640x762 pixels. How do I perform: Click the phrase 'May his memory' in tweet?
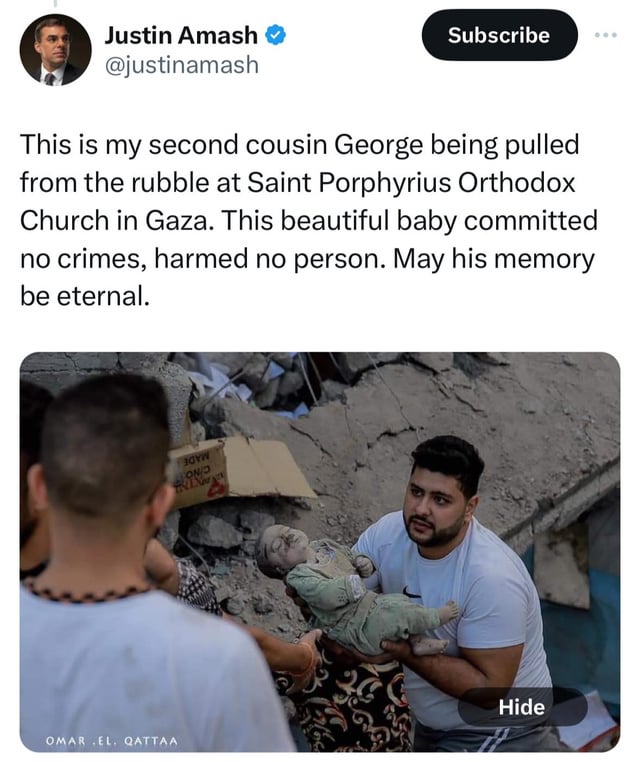(x=494, y=259)
